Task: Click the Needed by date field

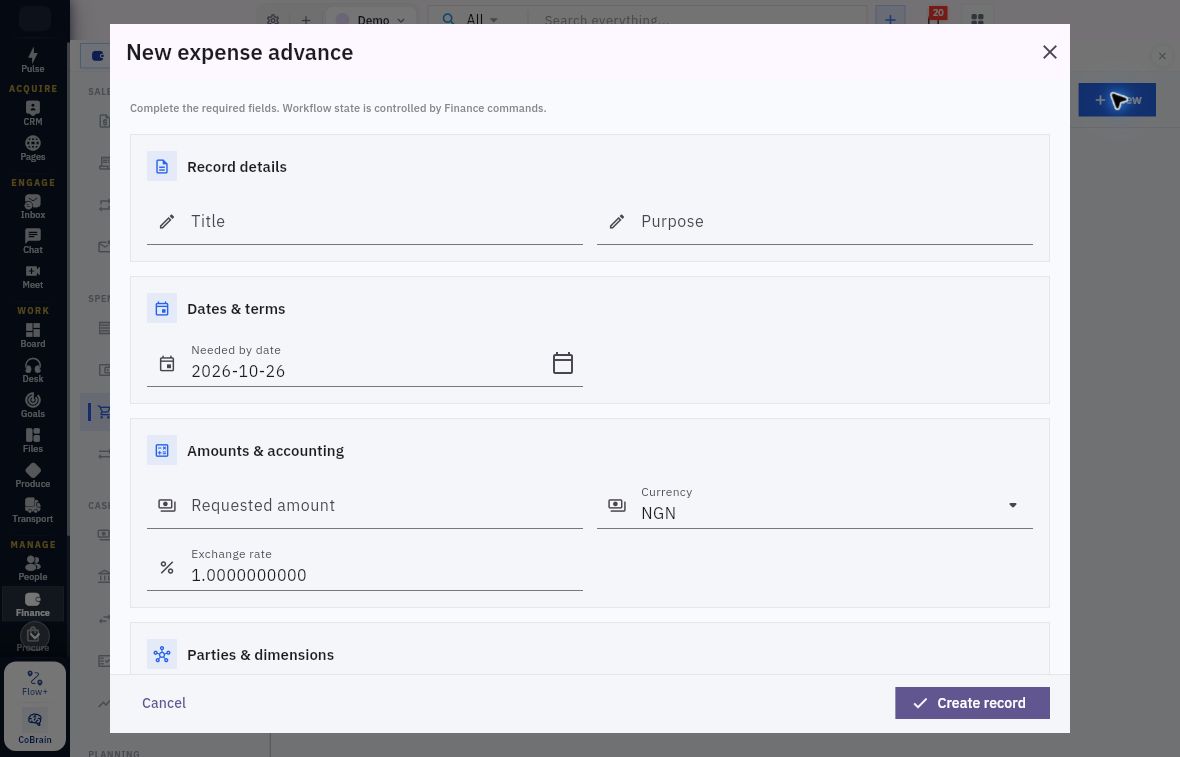Action: (x=364, y=363)
